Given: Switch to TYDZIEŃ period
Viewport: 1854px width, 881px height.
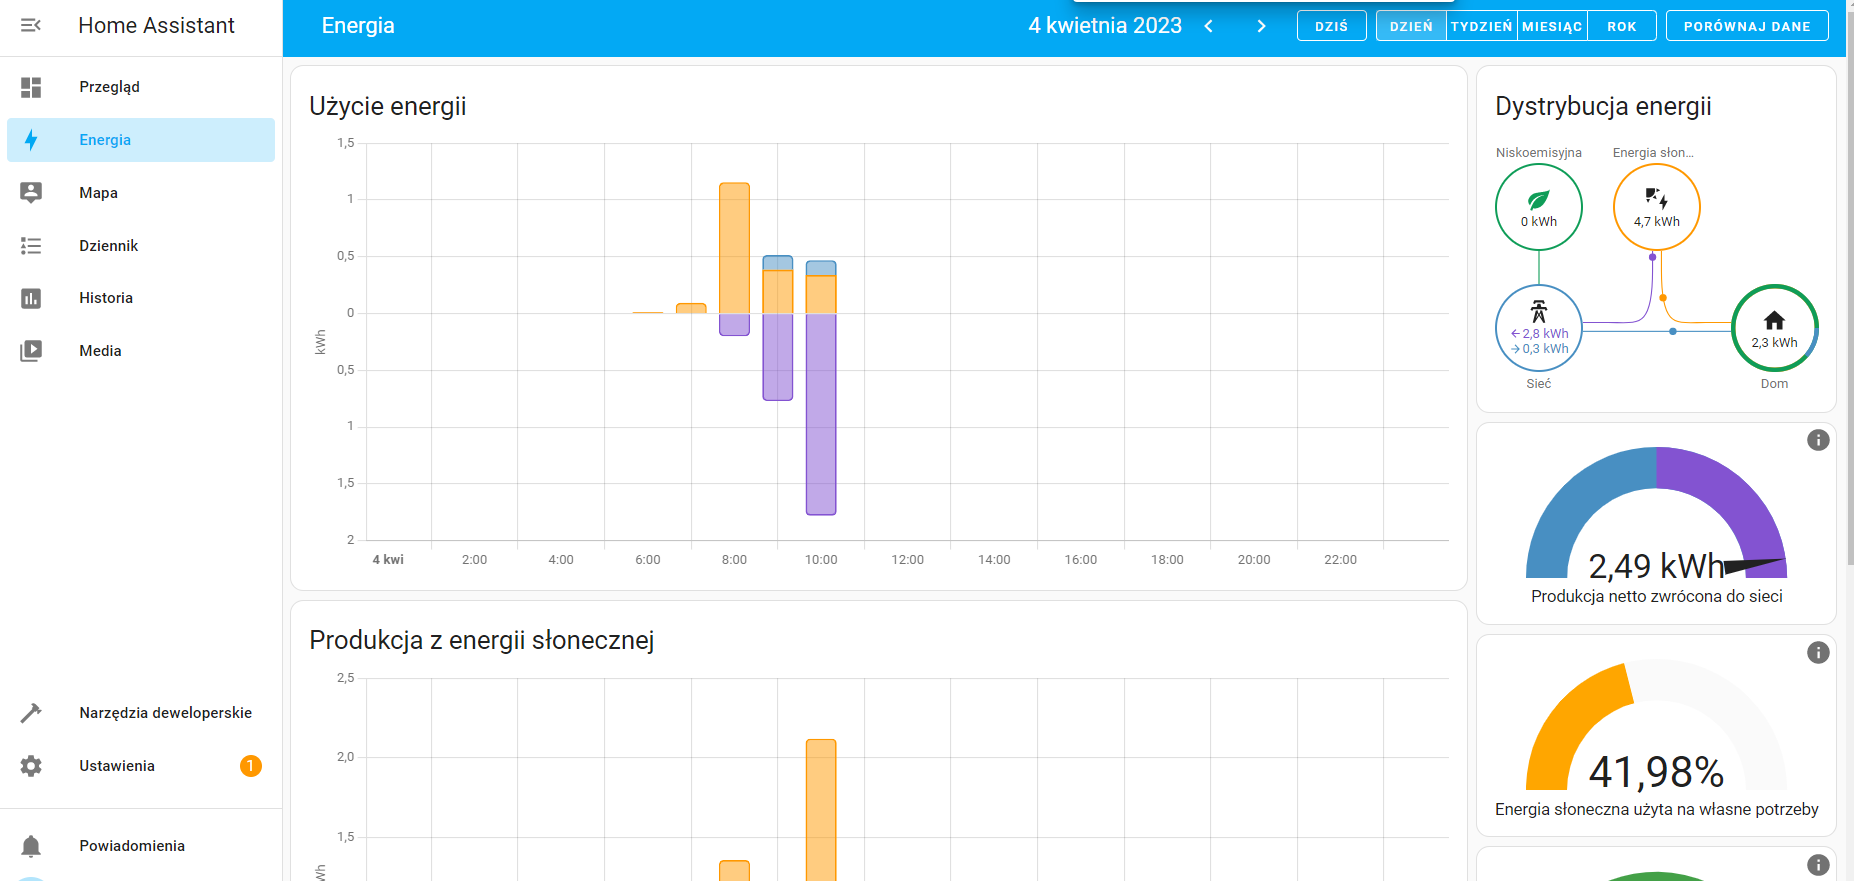Looking at the screenshot, I should pyautogui.click(x=1482, y=26).
